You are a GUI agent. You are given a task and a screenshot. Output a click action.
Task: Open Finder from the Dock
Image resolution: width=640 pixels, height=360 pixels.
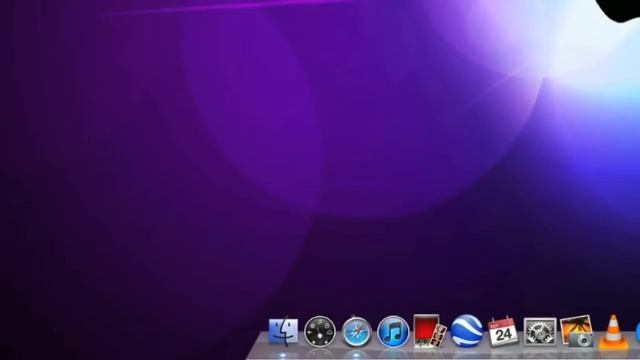(283, 331)
